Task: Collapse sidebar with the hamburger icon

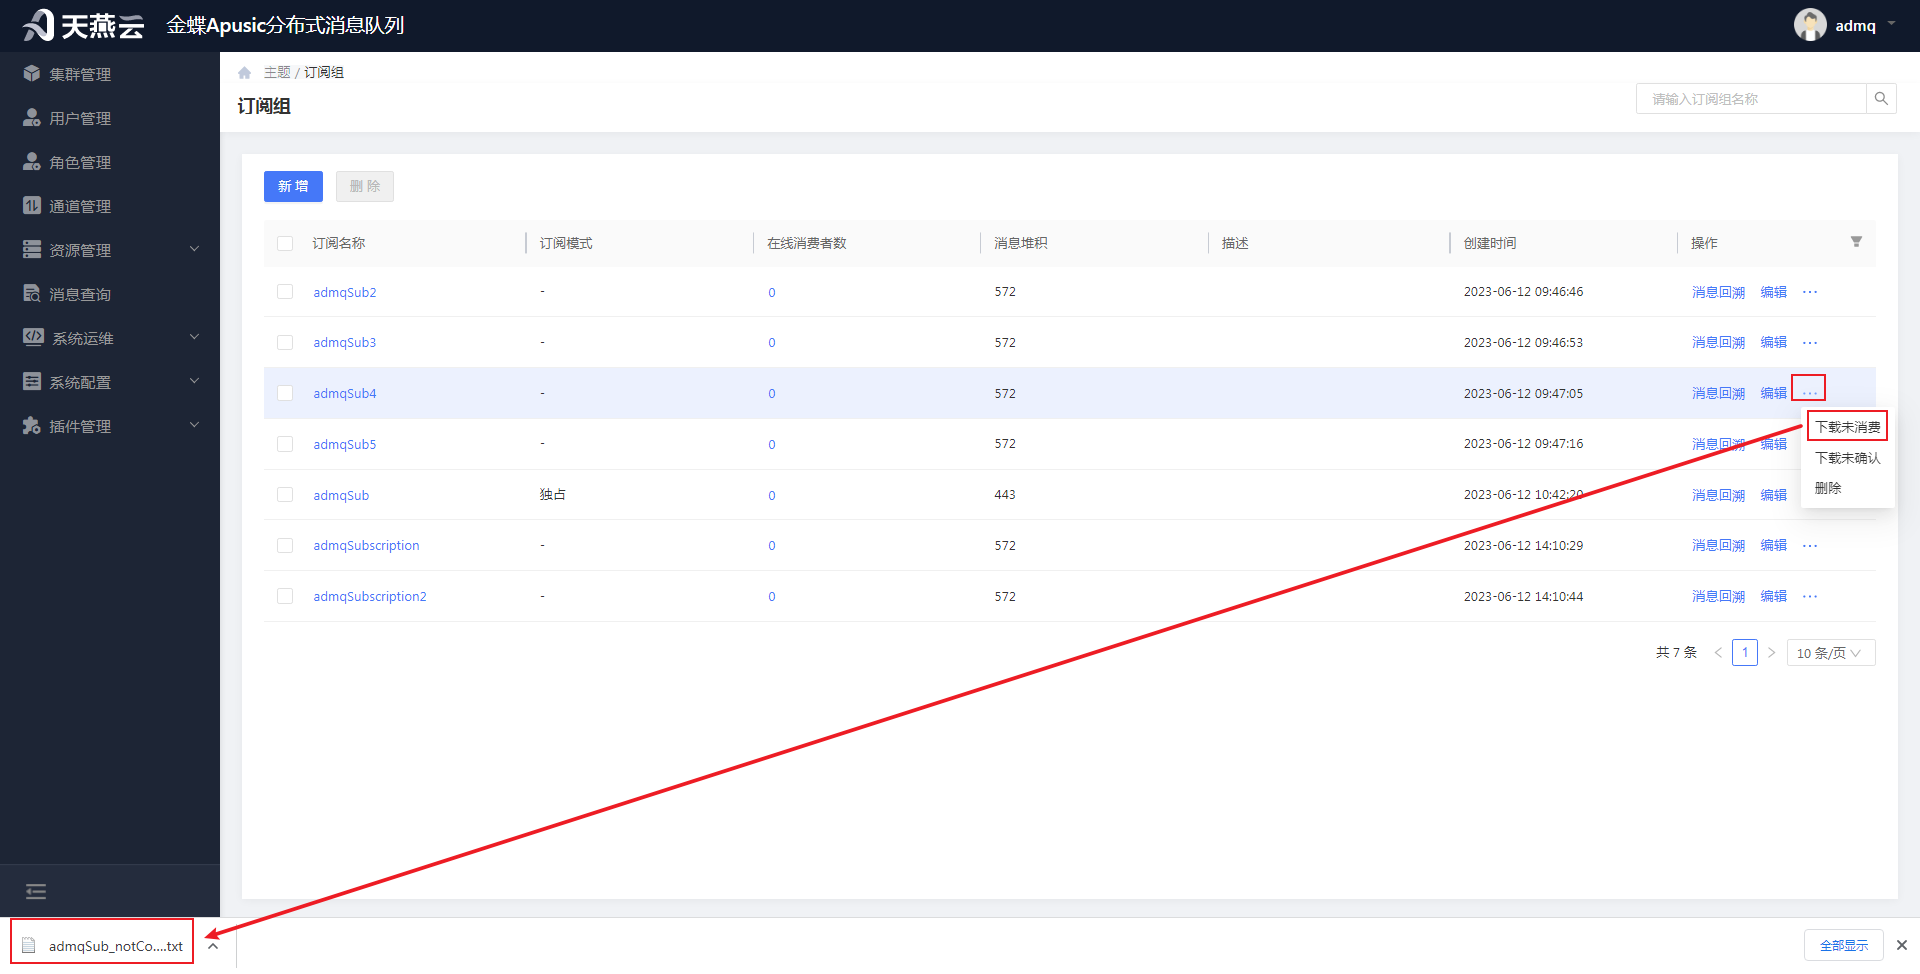Action: [36, 891]
